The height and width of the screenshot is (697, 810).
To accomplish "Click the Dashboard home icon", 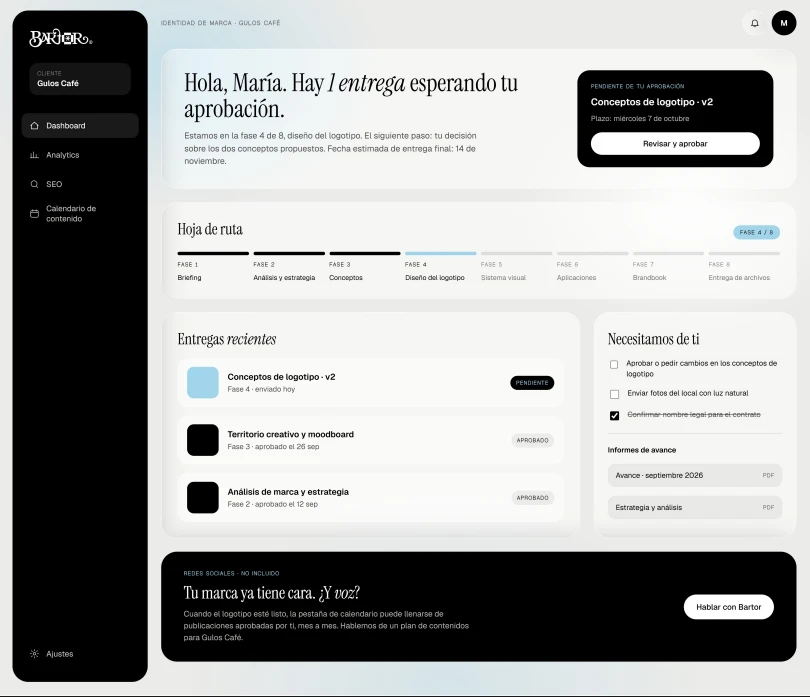I will click(35, 126).
